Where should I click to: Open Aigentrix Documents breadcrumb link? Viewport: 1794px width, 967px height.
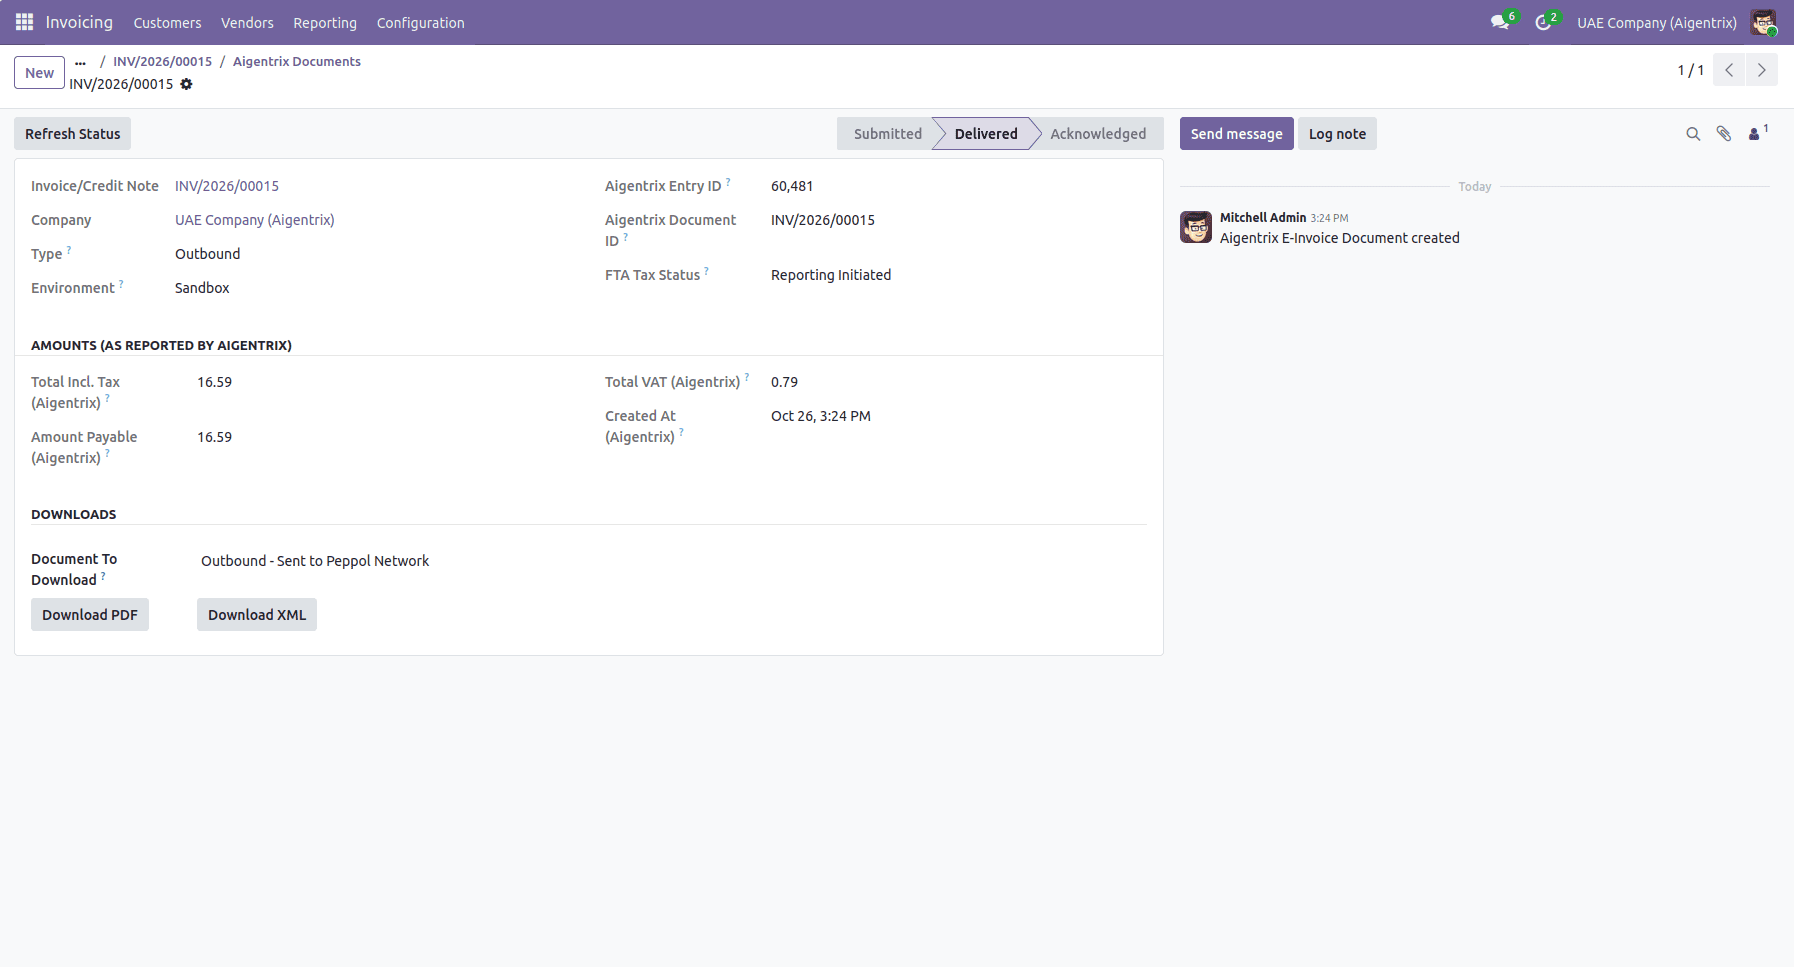click(297, 61)
